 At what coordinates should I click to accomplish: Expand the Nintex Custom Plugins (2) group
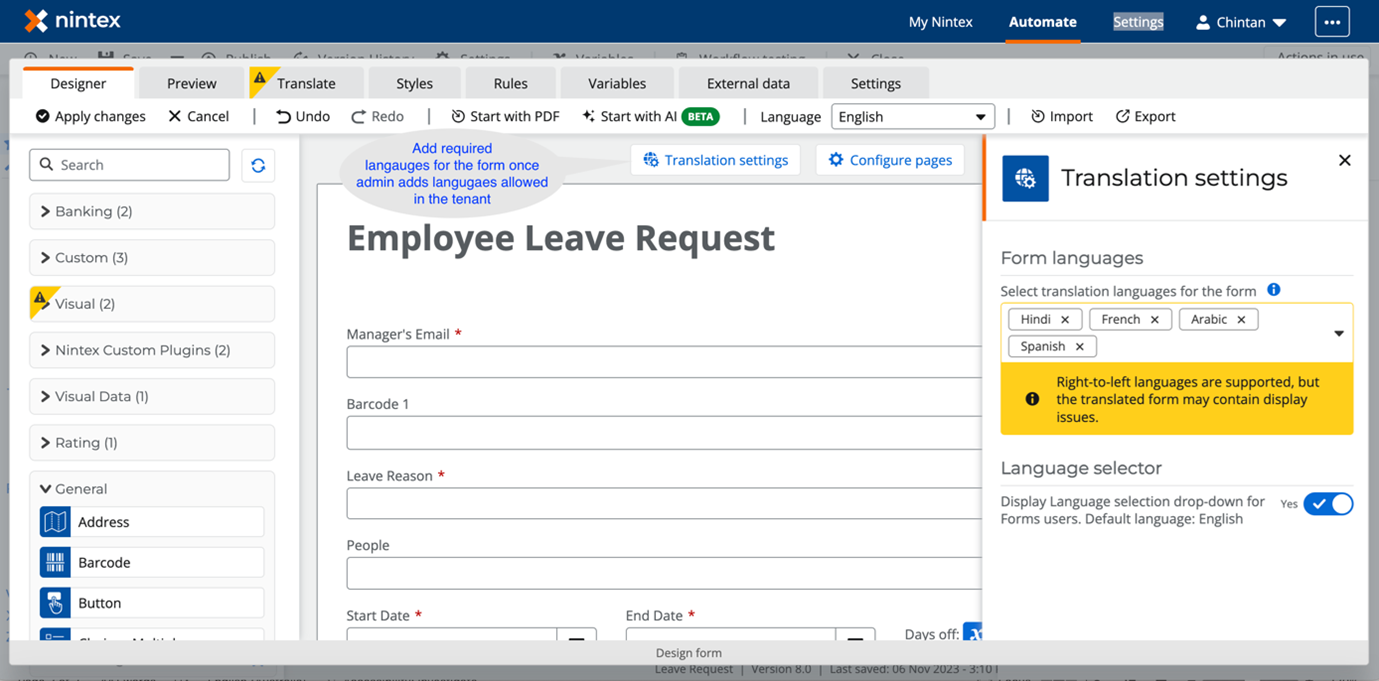click(152, 350)
